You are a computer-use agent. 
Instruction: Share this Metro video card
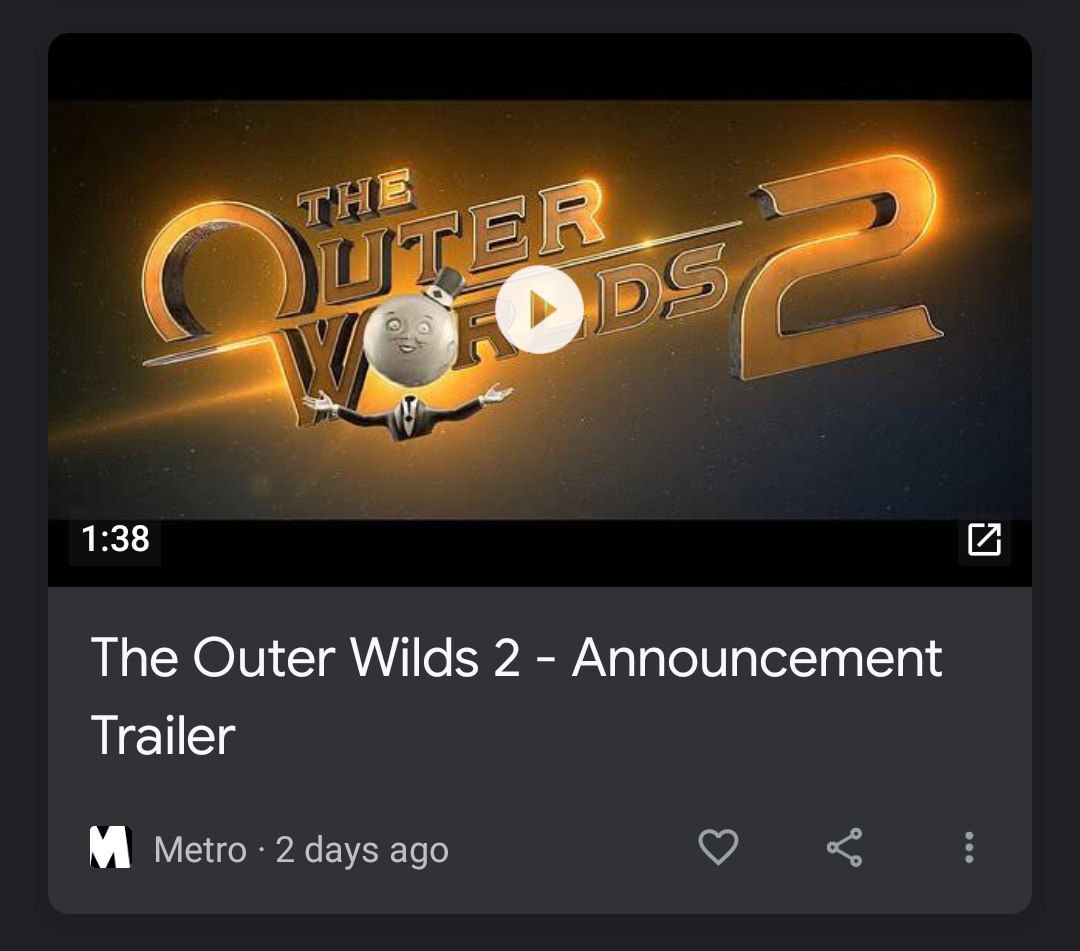[x=844, y=847]
